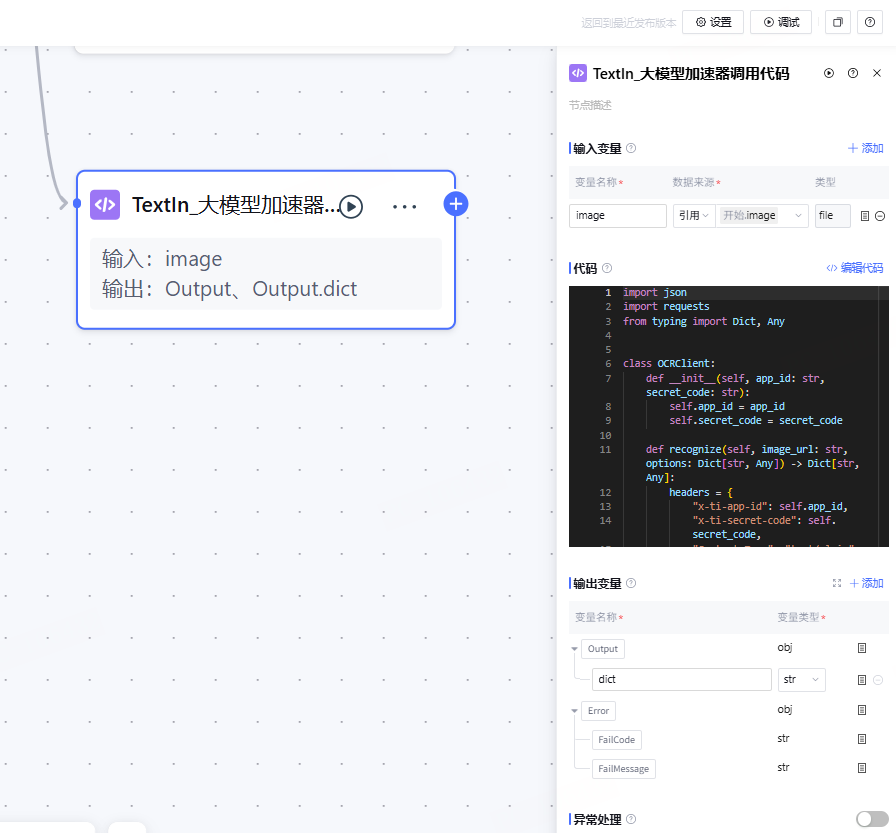This screenshot has width=896, height=833.
Task: Toggle the 异常处理 exception handling switch
Action: click(872, 819)
